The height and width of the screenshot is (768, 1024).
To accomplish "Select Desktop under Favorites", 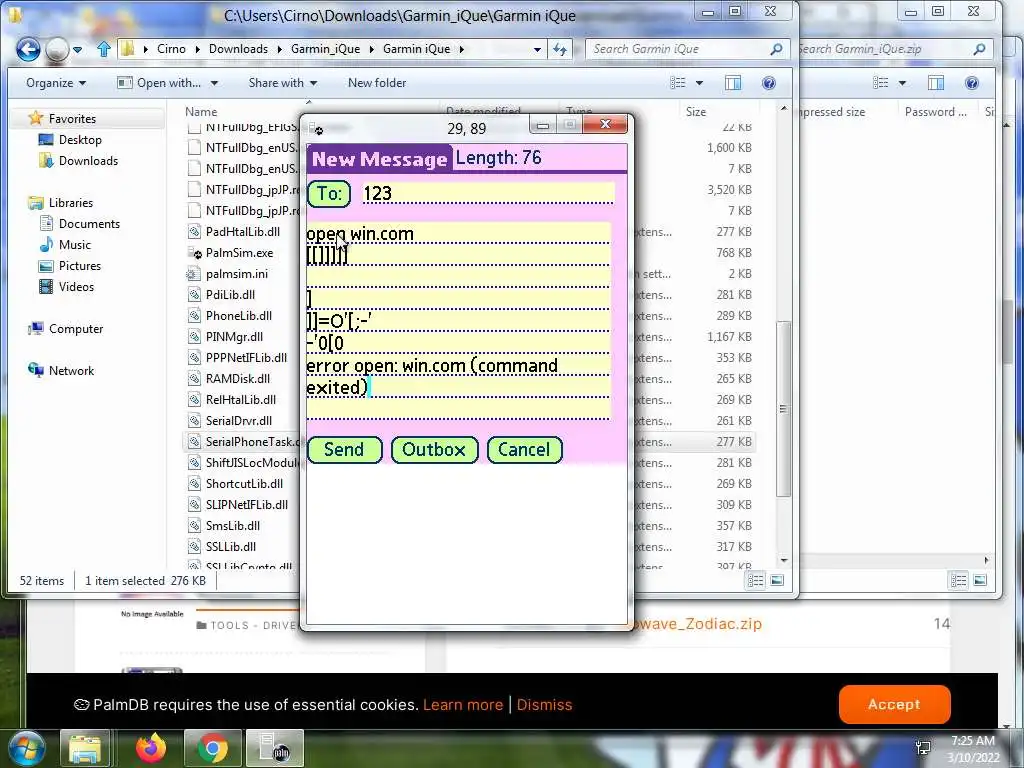I will [x=80, y=140].
